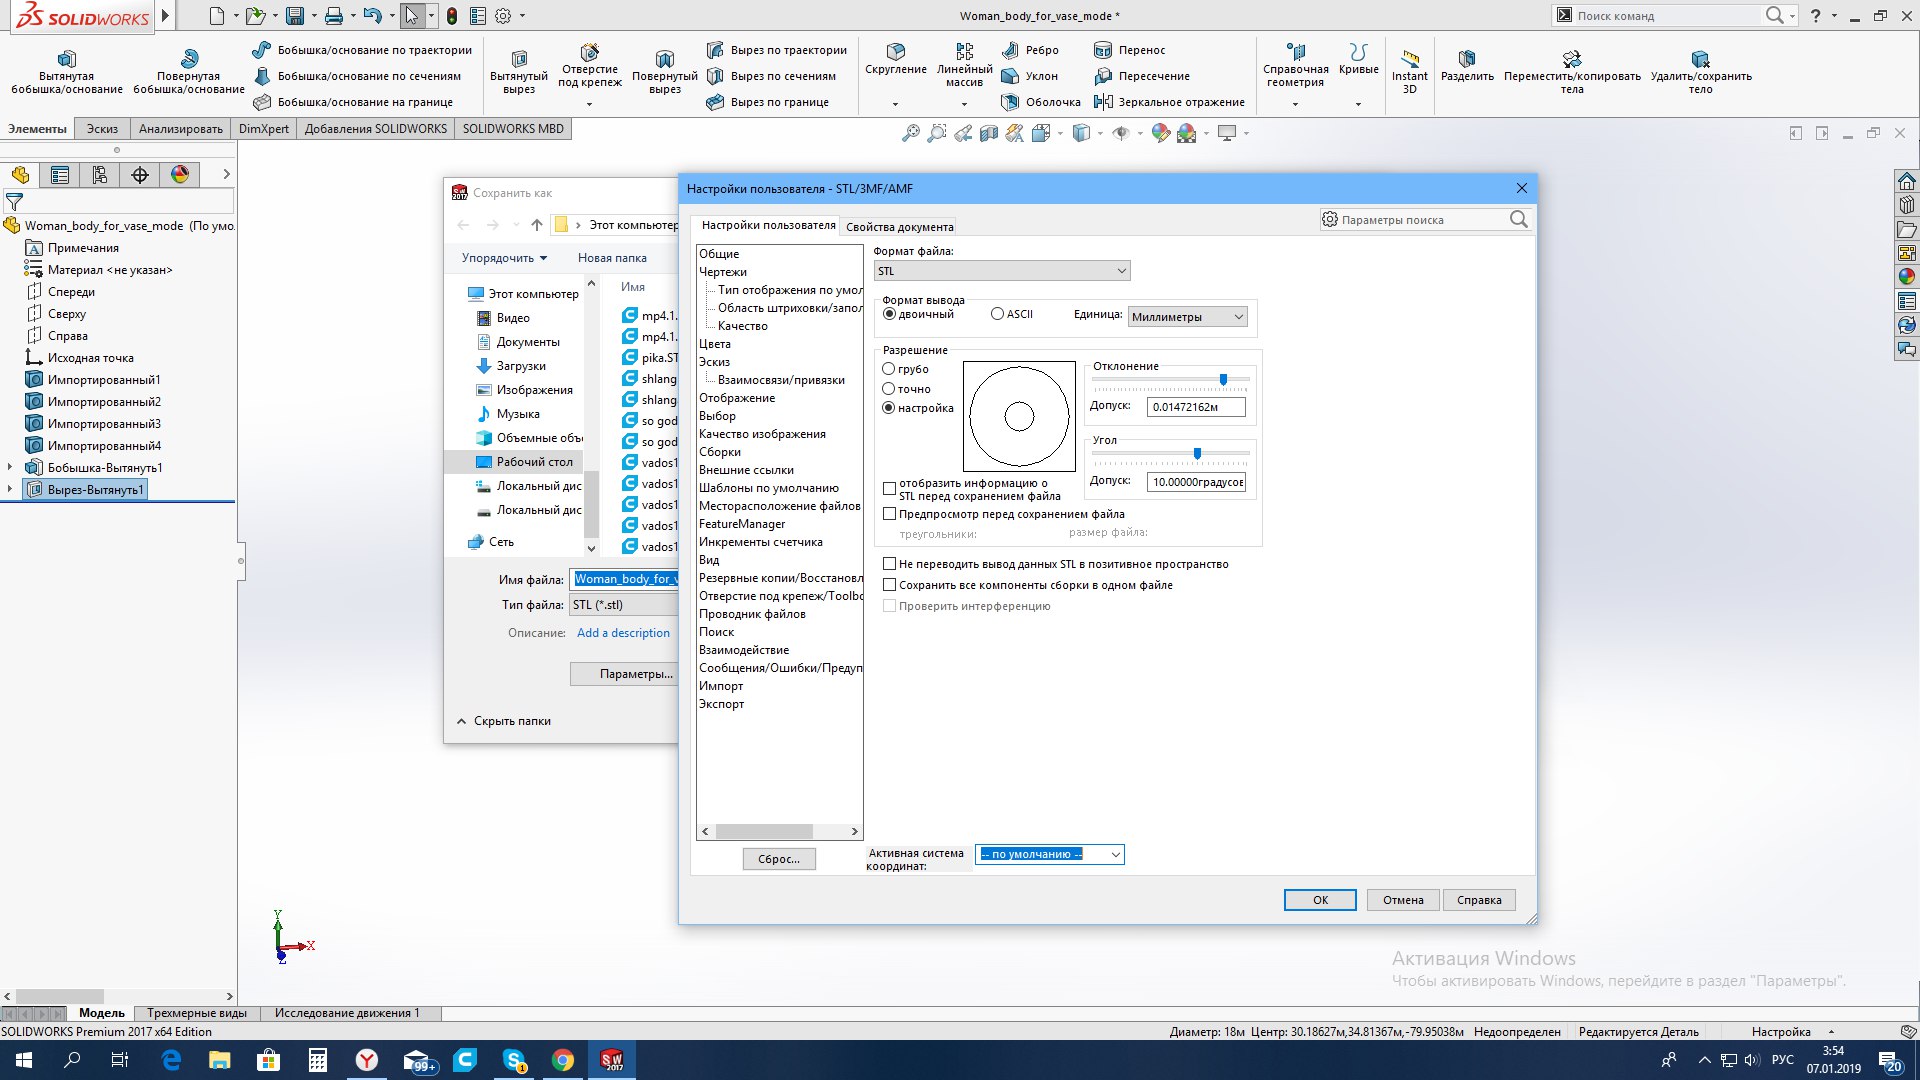Click Зеркальное отражение mirror icon
1920x1080 pixels.
1103,102
